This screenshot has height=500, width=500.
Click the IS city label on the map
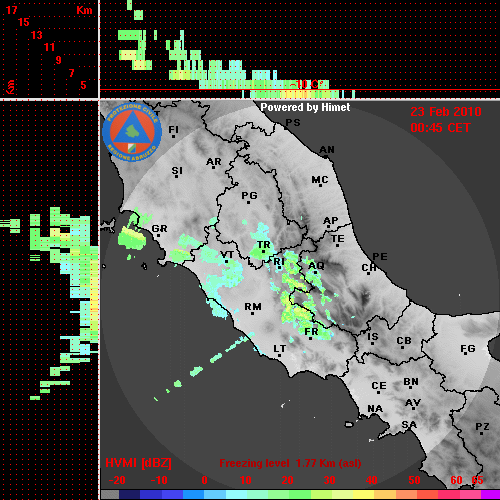point(373,337)
